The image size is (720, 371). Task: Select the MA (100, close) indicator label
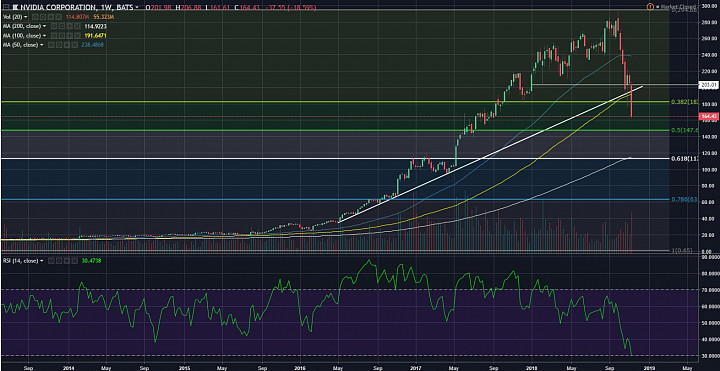coord(22,36)
